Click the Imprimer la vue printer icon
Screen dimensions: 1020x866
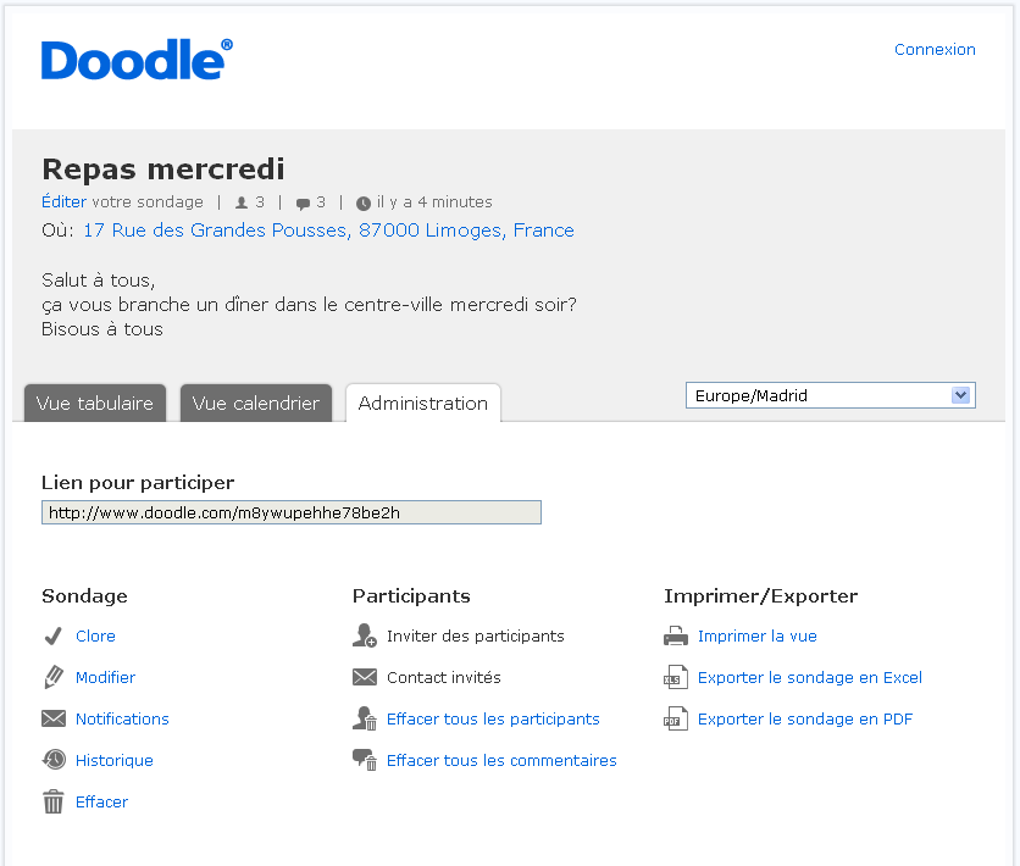pyautogui.click(x=676, y=636)
